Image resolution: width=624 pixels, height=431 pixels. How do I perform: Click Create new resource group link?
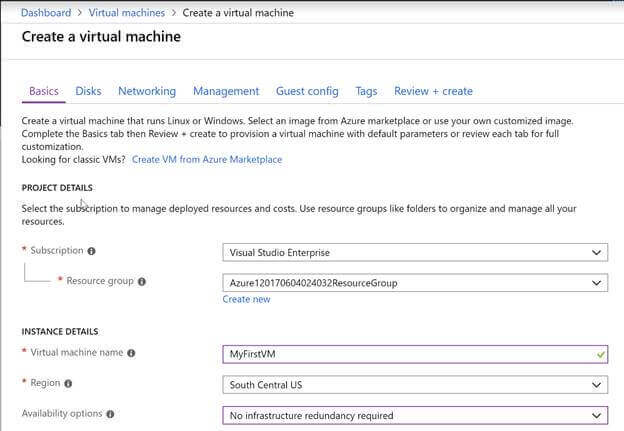(x=246, y=299)
